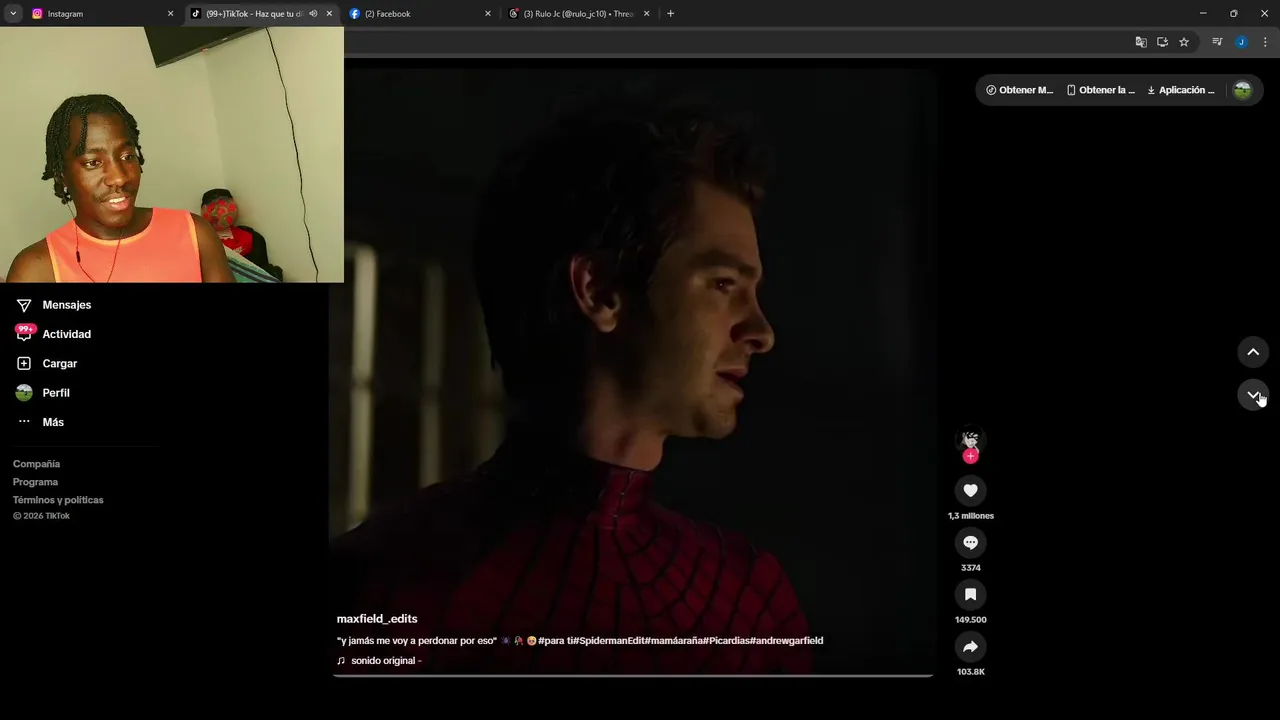Follow creator with the red plus badge
The width and height of the screenshot is (1280, 720).
970,456
